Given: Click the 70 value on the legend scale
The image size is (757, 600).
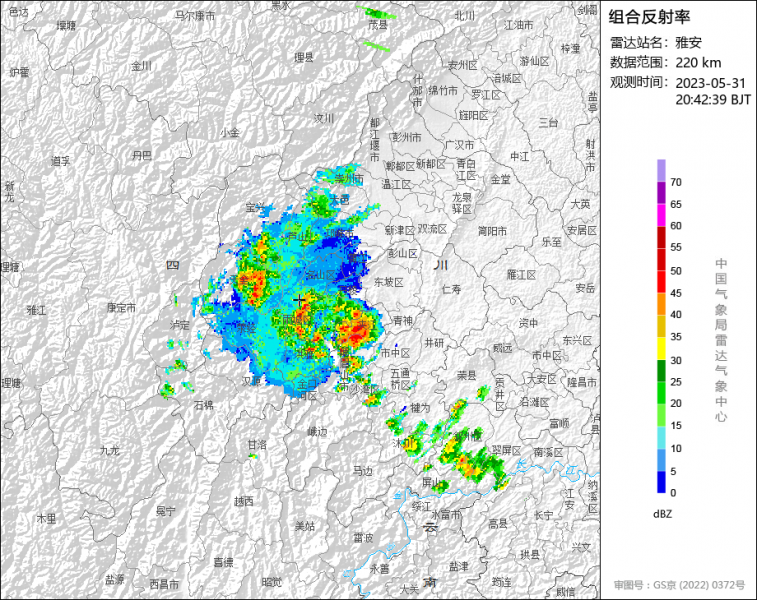Looking at the screenshot, I should pos(676,182).
